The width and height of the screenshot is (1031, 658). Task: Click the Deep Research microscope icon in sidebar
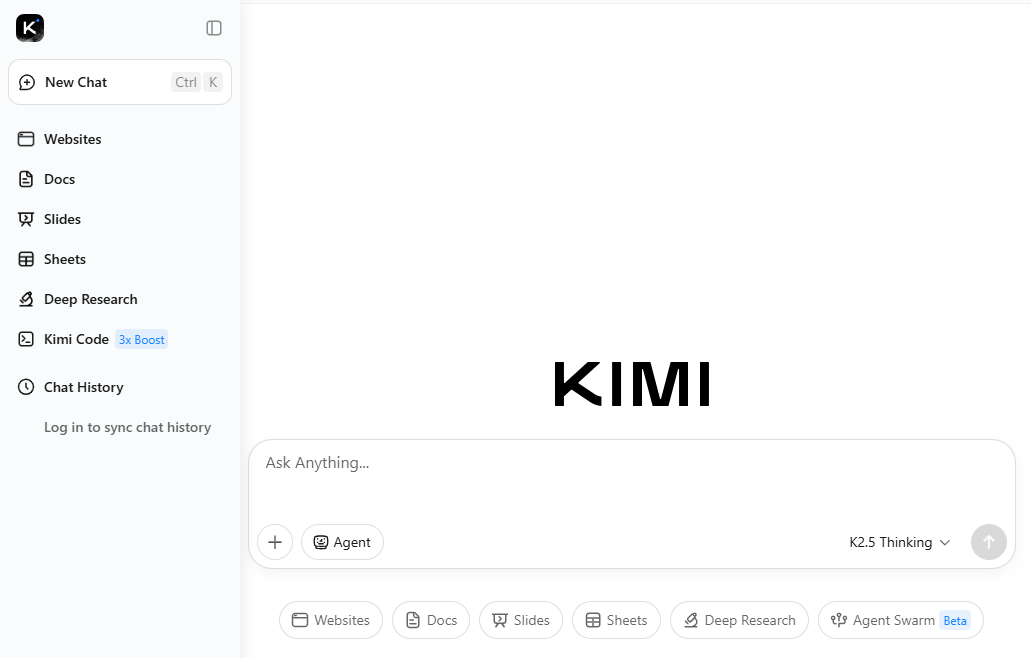[x=26, y=300]
